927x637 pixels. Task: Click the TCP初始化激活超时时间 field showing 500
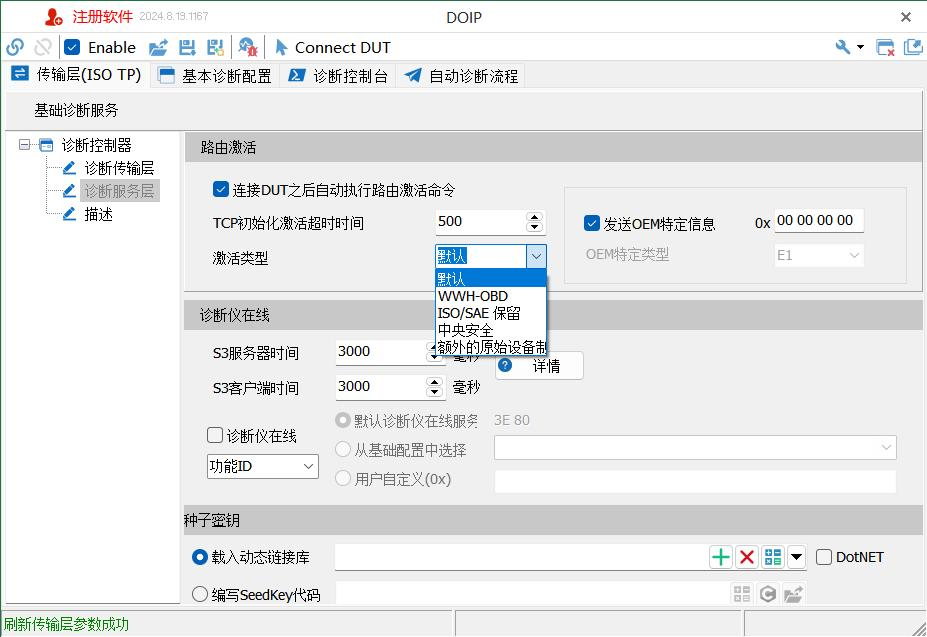[x=480, y=222]
